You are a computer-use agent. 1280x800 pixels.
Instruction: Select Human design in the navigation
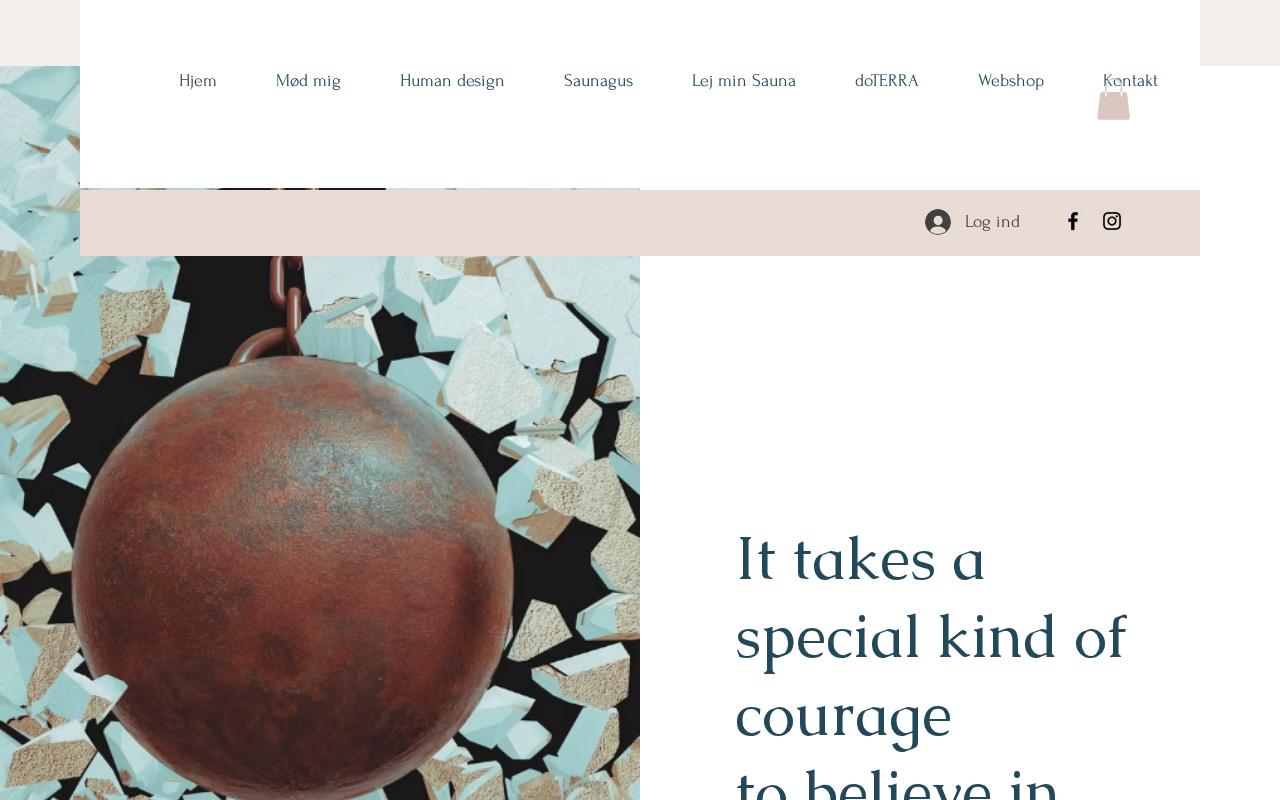[452, 81]
